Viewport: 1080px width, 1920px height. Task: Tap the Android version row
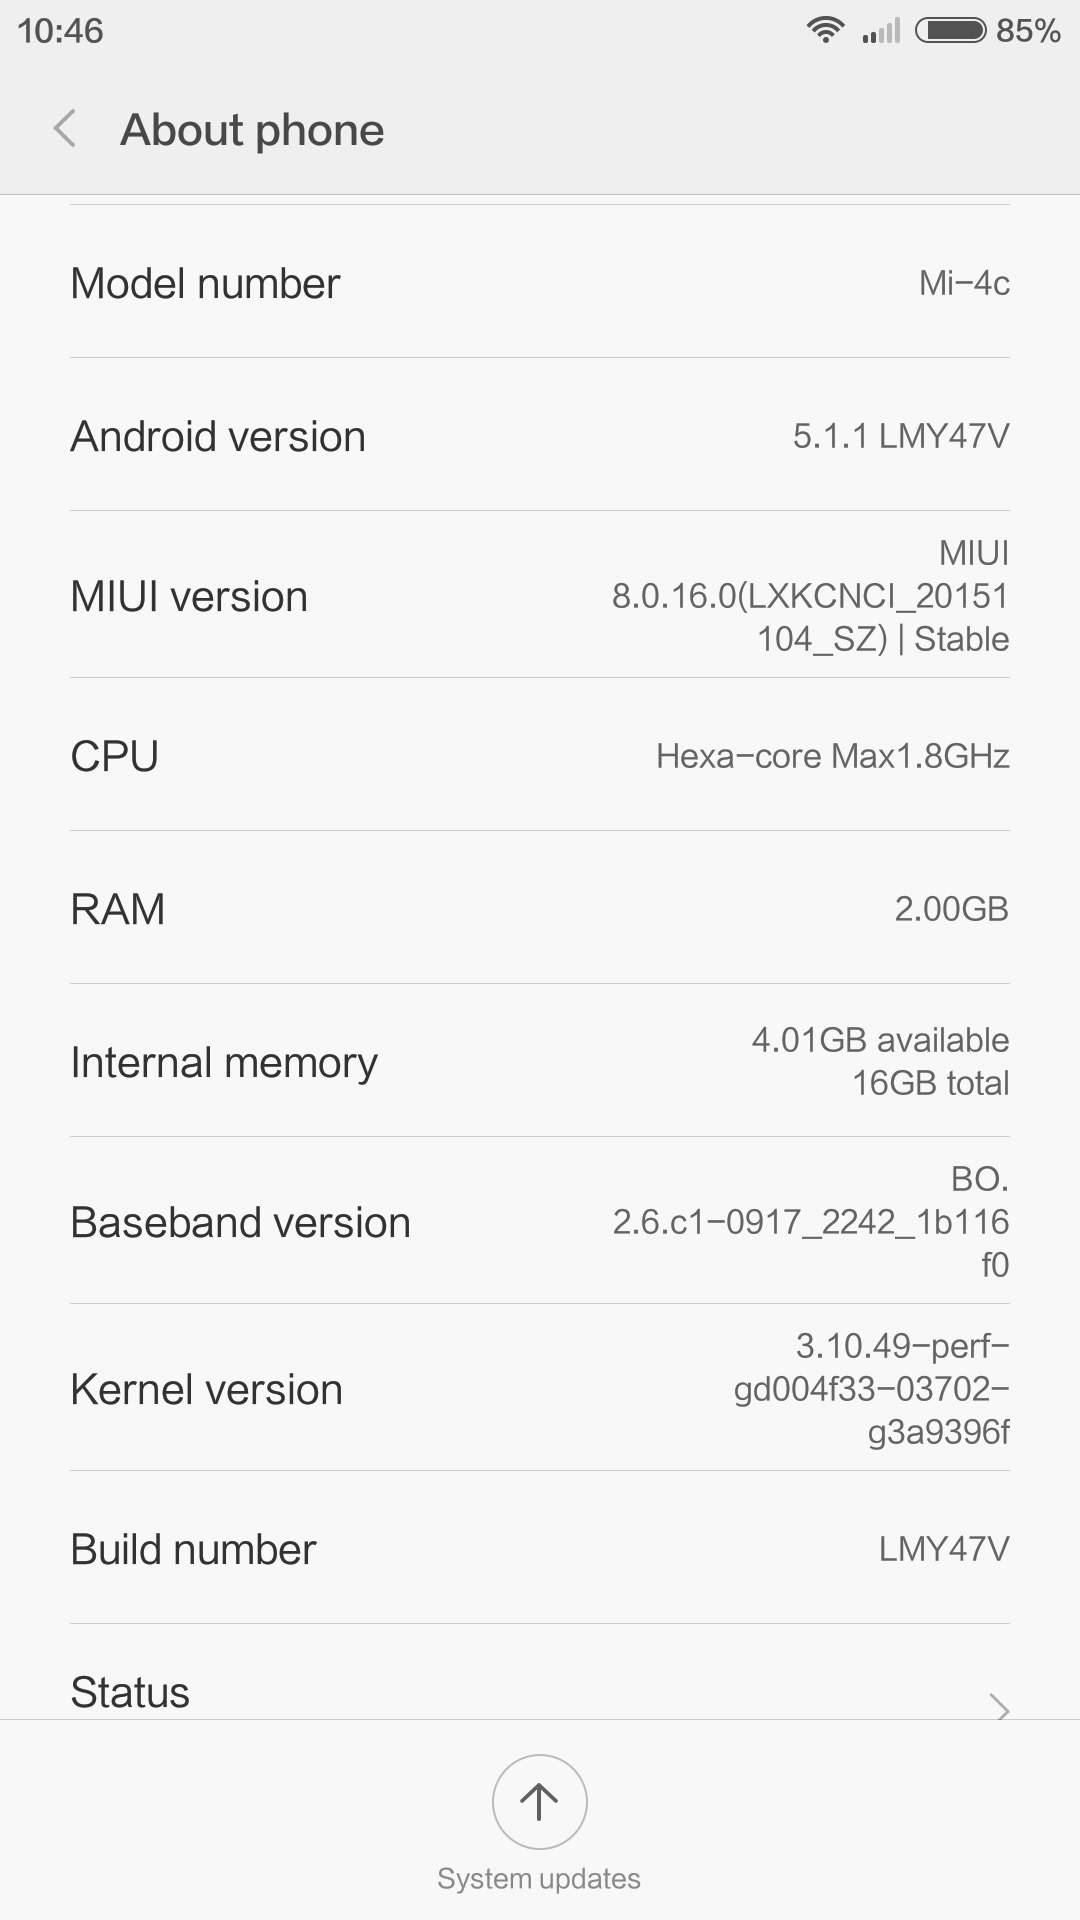pyautogui.click(x=540, y=435)
